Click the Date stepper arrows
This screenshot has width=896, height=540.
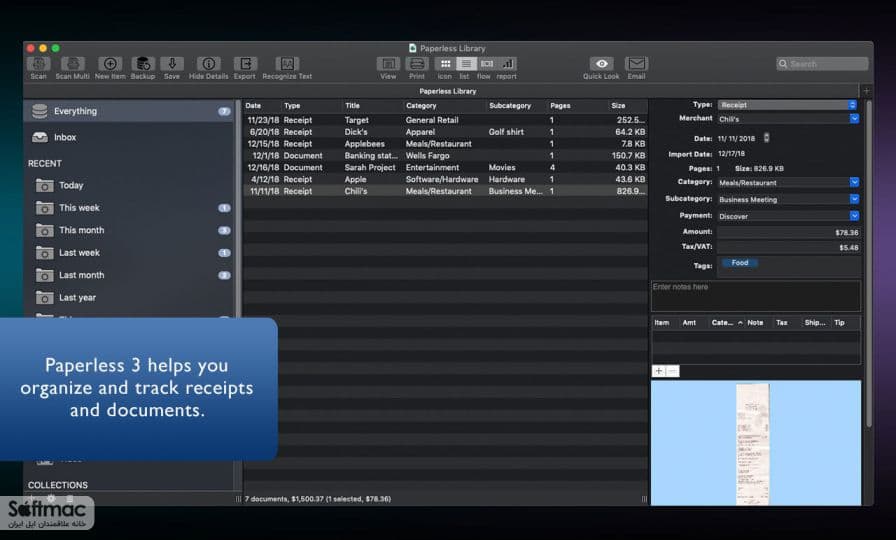[x=766, y=138]
